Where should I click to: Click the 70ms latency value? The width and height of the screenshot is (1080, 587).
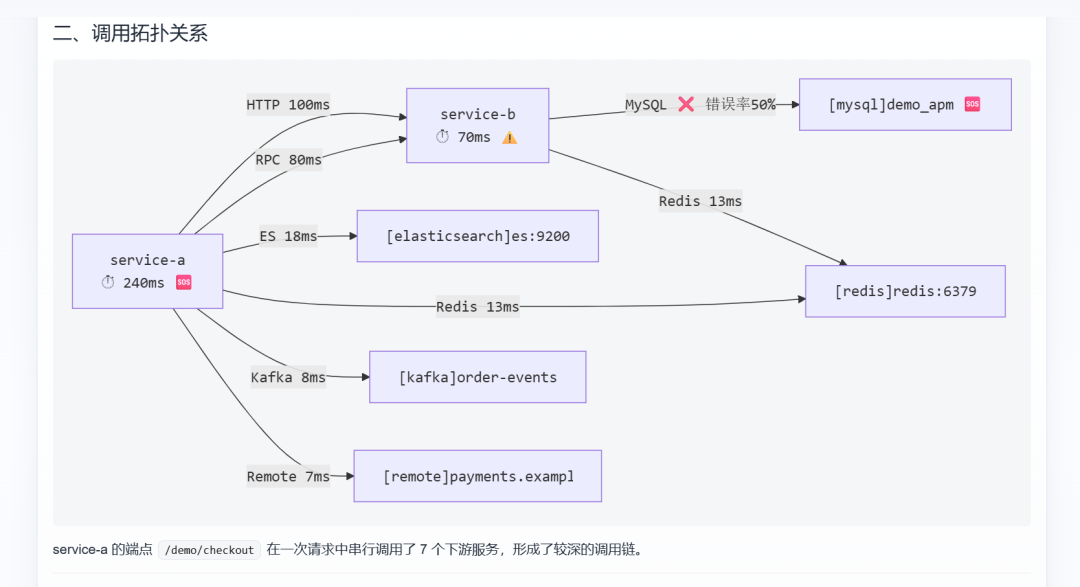[474, 137]
